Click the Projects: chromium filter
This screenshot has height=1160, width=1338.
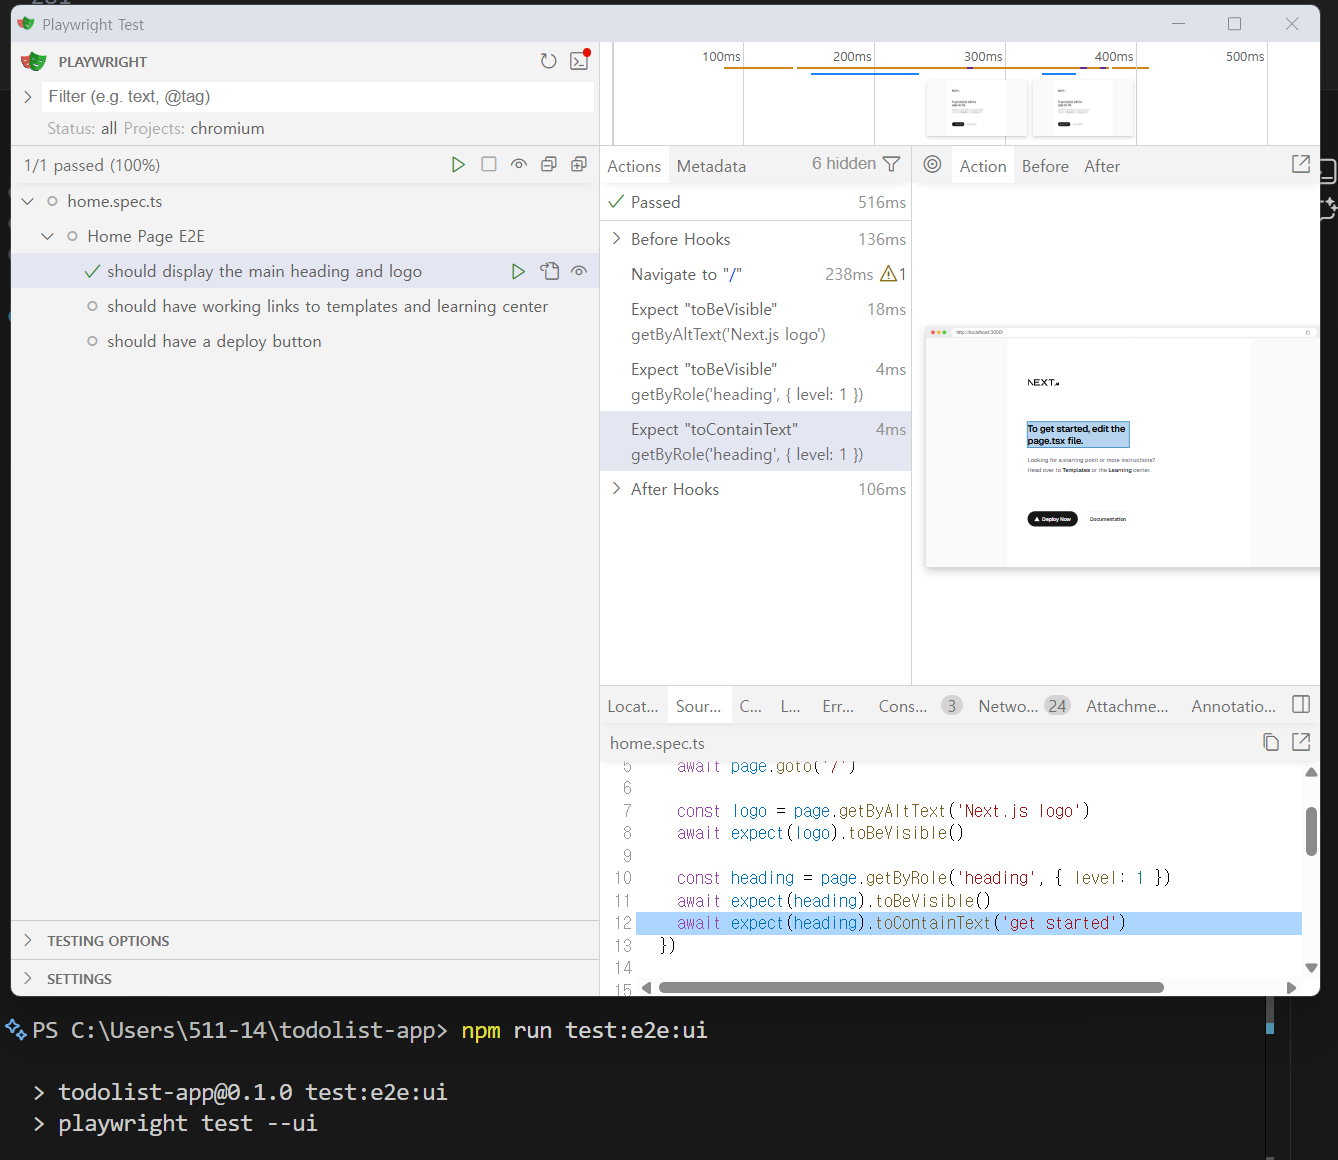(194, 128)
